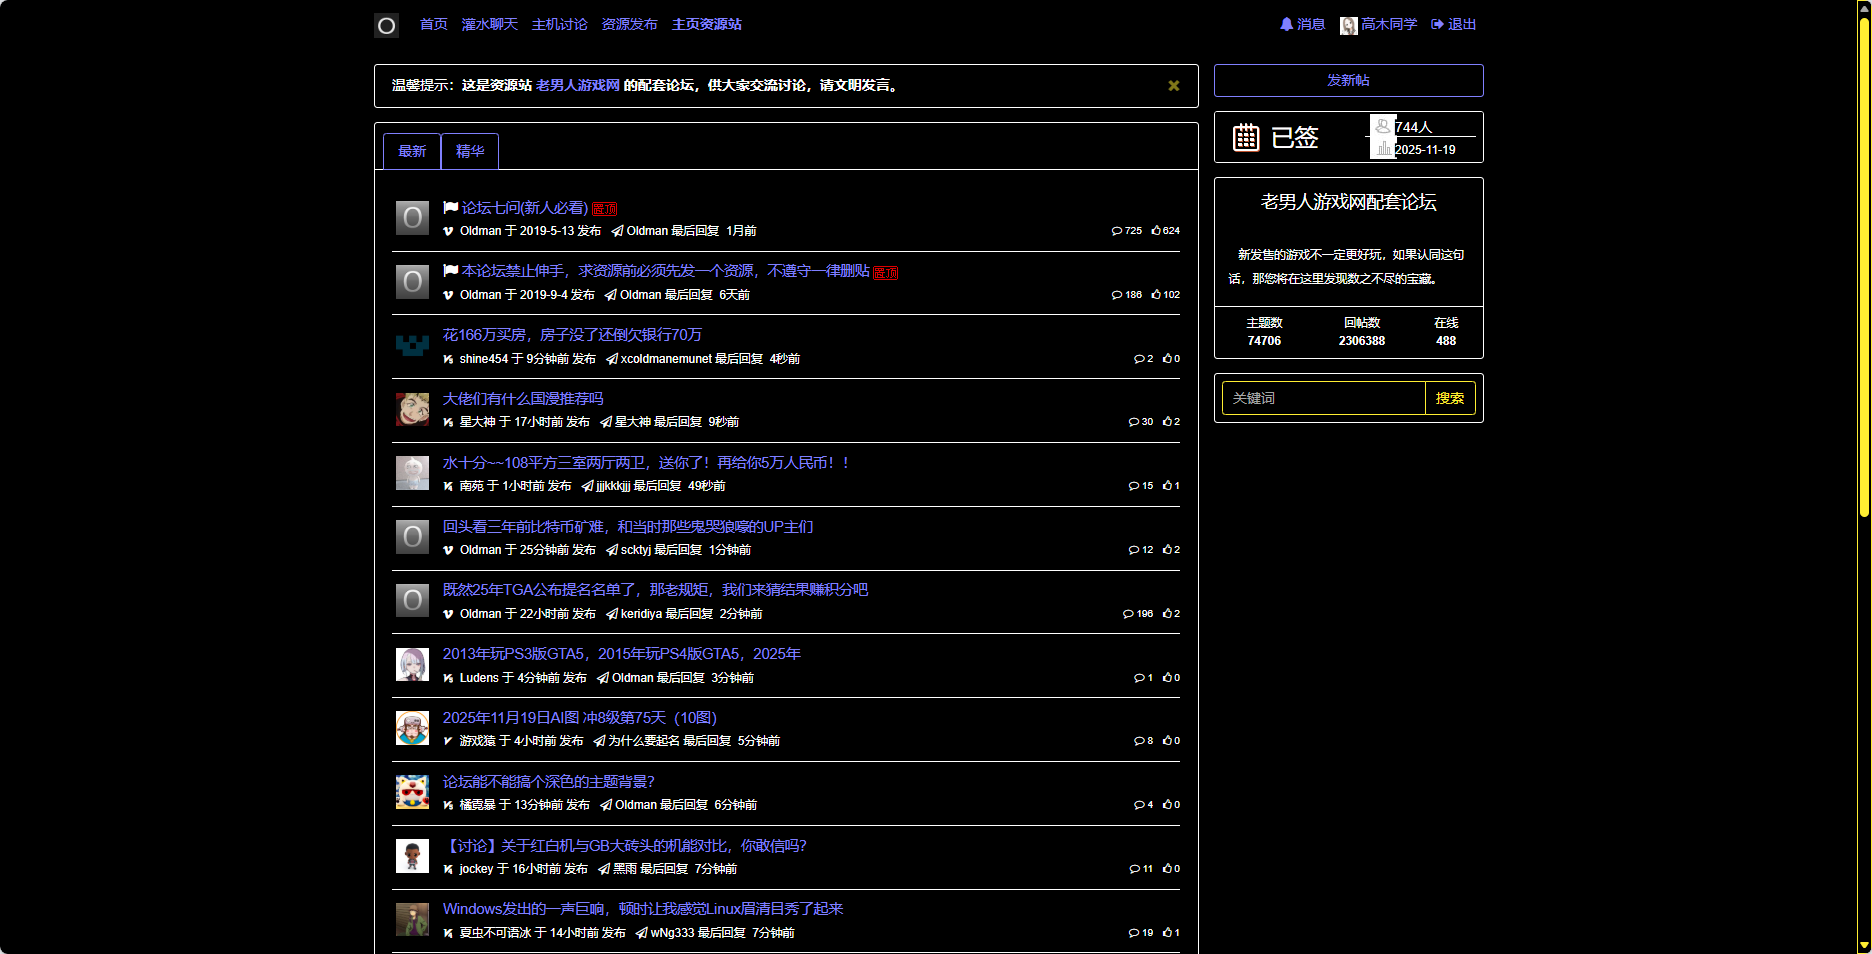Click the 关键词 search input field
This screenshot has width=1872, height=954.
(x=1320, y=398)
